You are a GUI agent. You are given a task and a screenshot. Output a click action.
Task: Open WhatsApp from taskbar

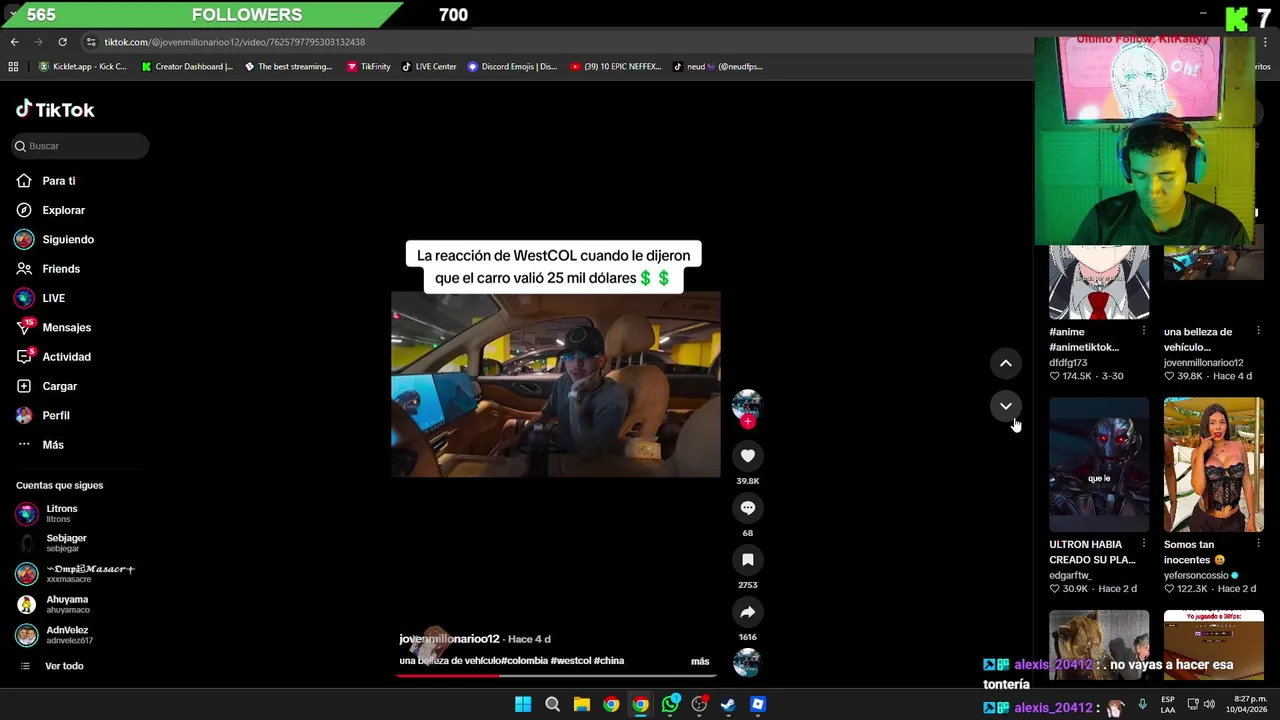[x=670, y=705]
